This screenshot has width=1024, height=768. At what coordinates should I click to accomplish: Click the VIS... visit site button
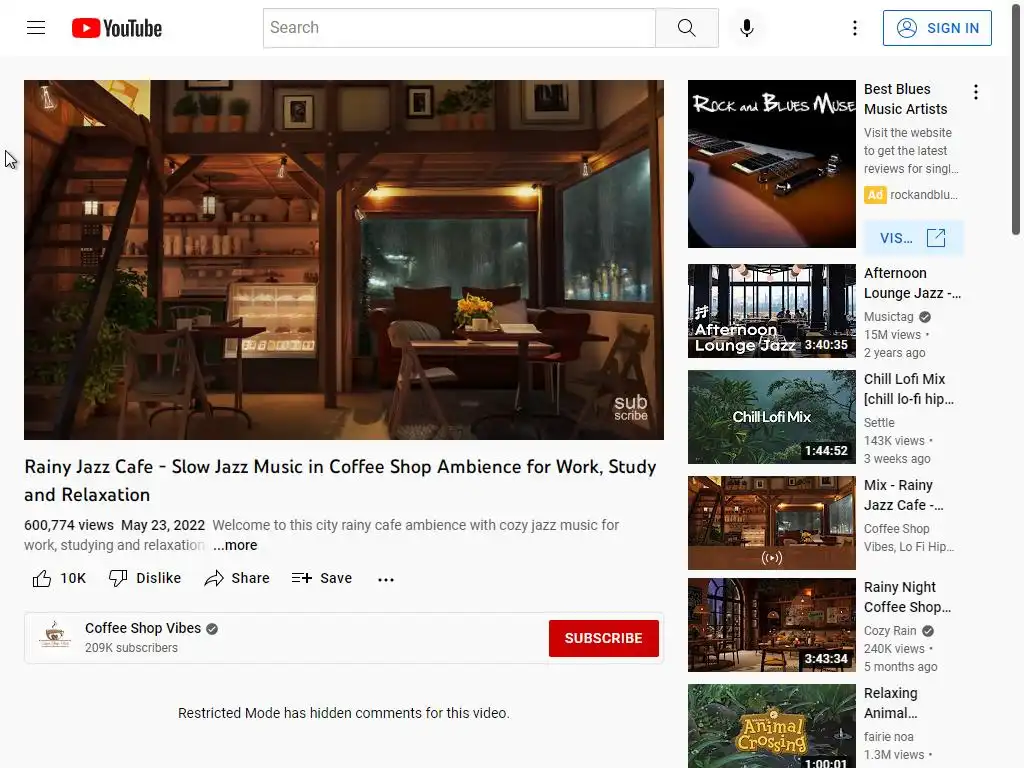point(913,238)
